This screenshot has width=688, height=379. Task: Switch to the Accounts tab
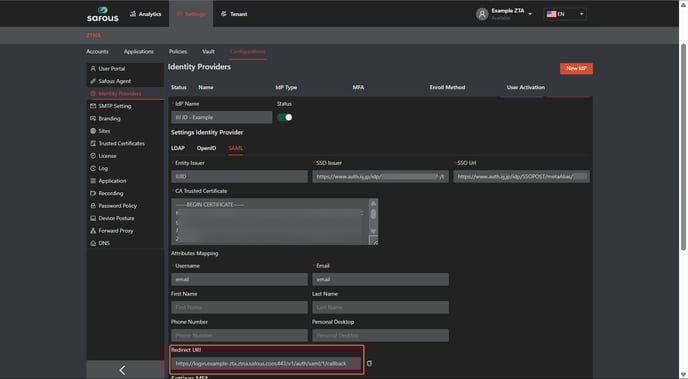click(x=97, y=52)
